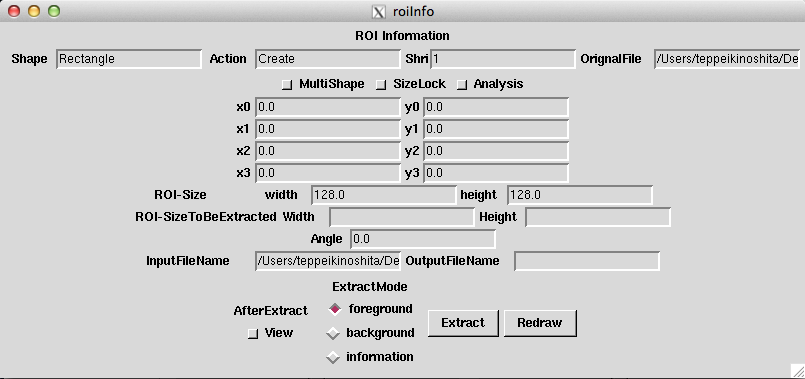Screen dimensions: 805x379
Task: Click the Extract button
Action: (463, 323)
